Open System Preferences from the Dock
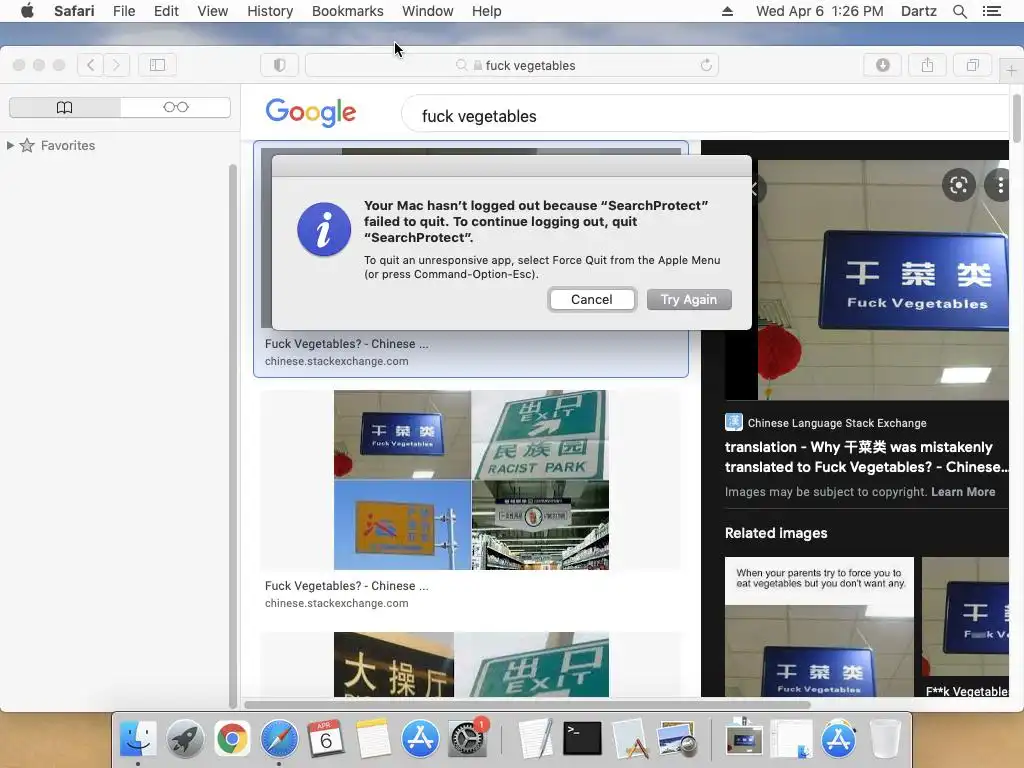This screenshot has height=768, width=1024. (x=467, y=739)
